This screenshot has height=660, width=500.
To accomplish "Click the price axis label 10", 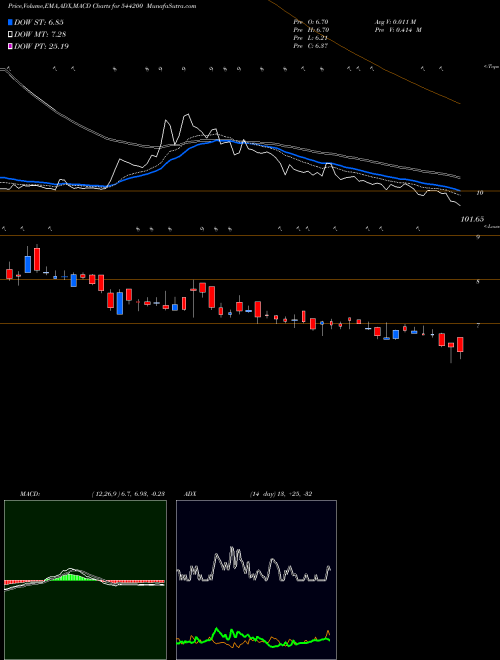I will [x=479, y=193].
